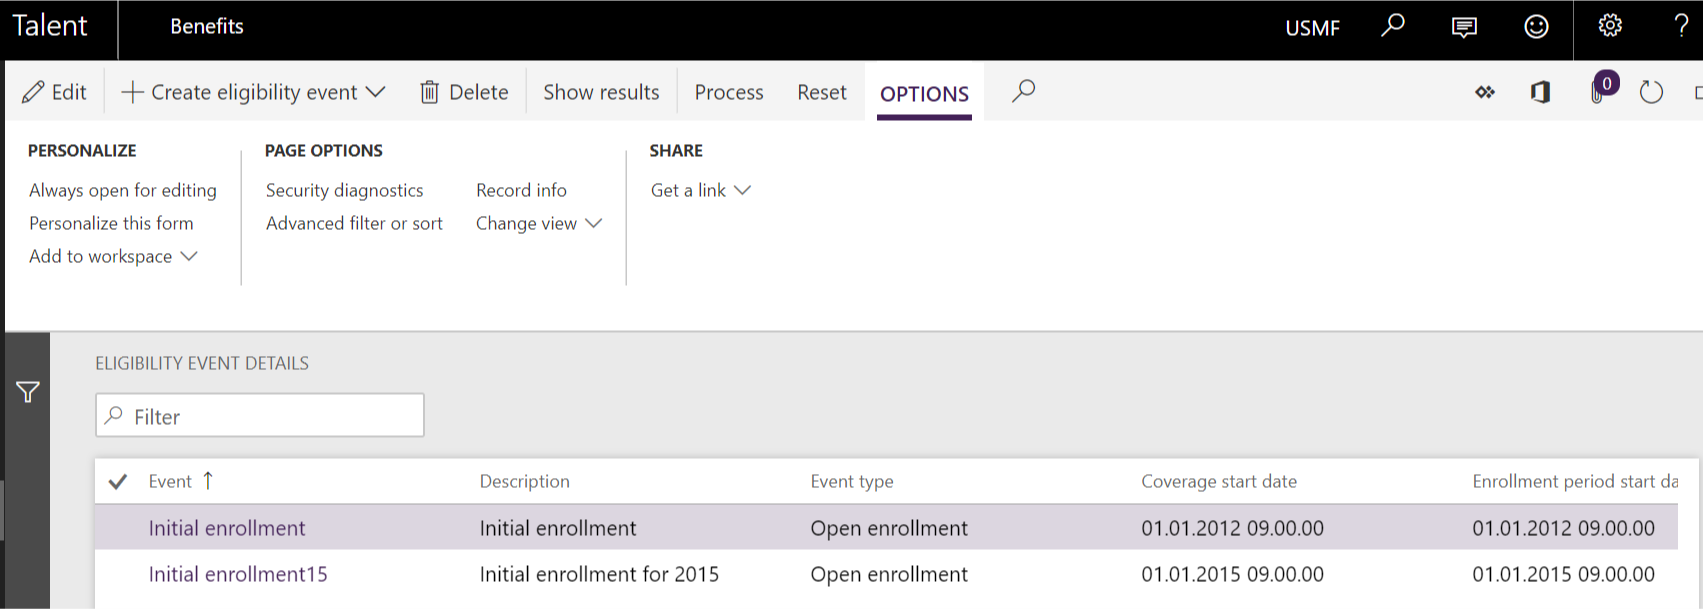Screen dimensions: 1703x609
Task: Show the filter pane funnel icon
Action: 28,392
